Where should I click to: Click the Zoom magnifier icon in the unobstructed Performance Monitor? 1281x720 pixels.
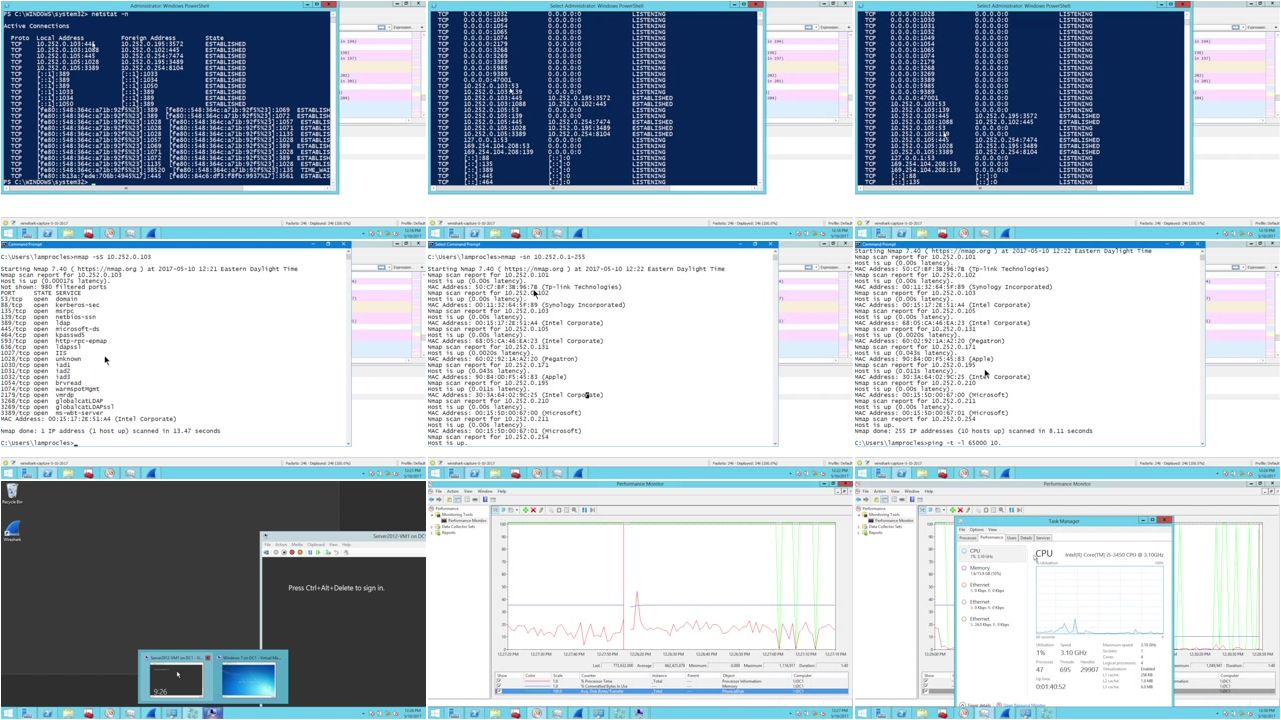tap(574, 510)
